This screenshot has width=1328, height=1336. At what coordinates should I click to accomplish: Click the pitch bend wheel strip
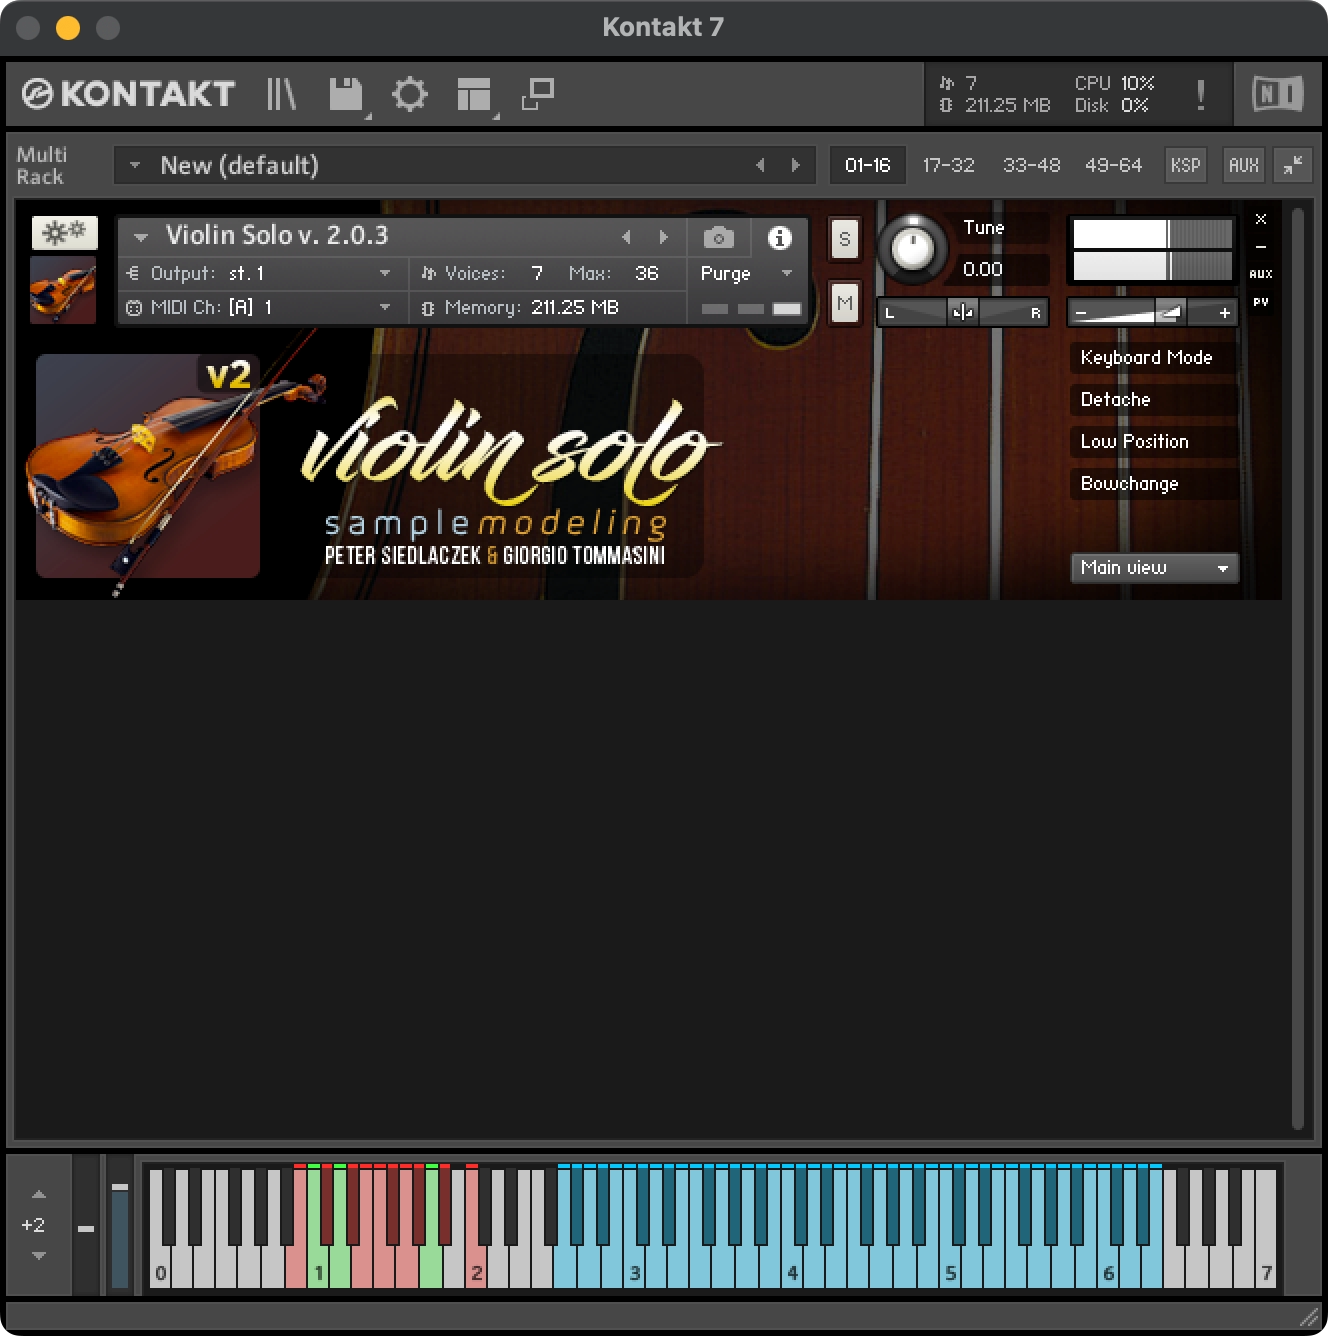point(86,1225)
